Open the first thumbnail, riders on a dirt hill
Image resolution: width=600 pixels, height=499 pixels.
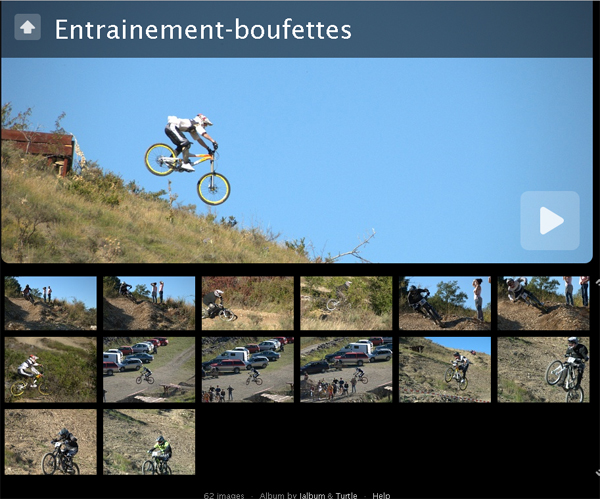click(51, 303)
